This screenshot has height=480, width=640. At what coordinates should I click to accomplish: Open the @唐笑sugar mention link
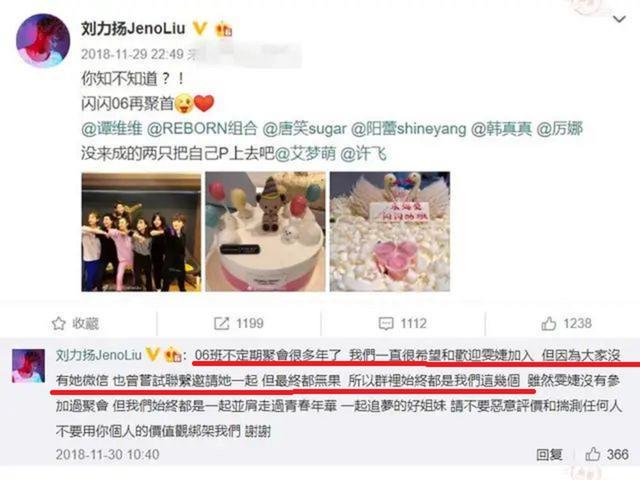pos(304,129)
